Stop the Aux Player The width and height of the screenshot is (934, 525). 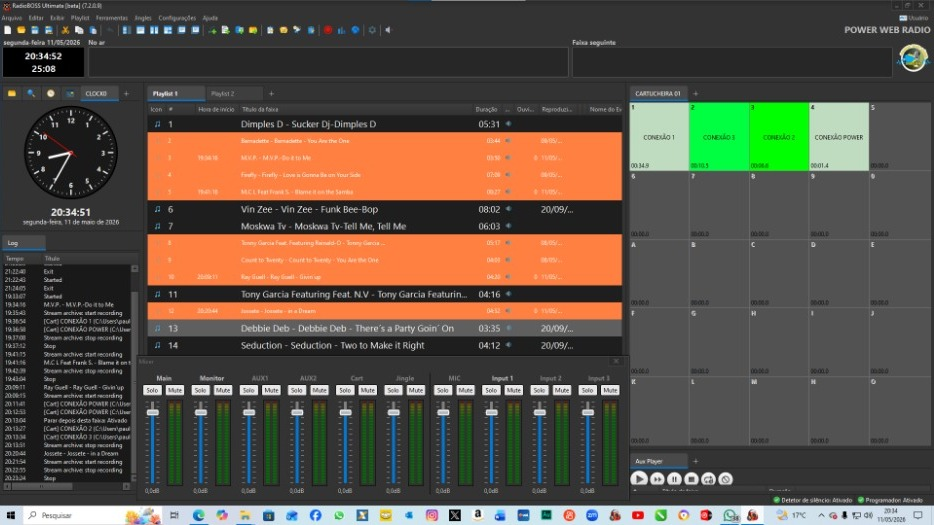pyautogui.click(x=691, y=479)
